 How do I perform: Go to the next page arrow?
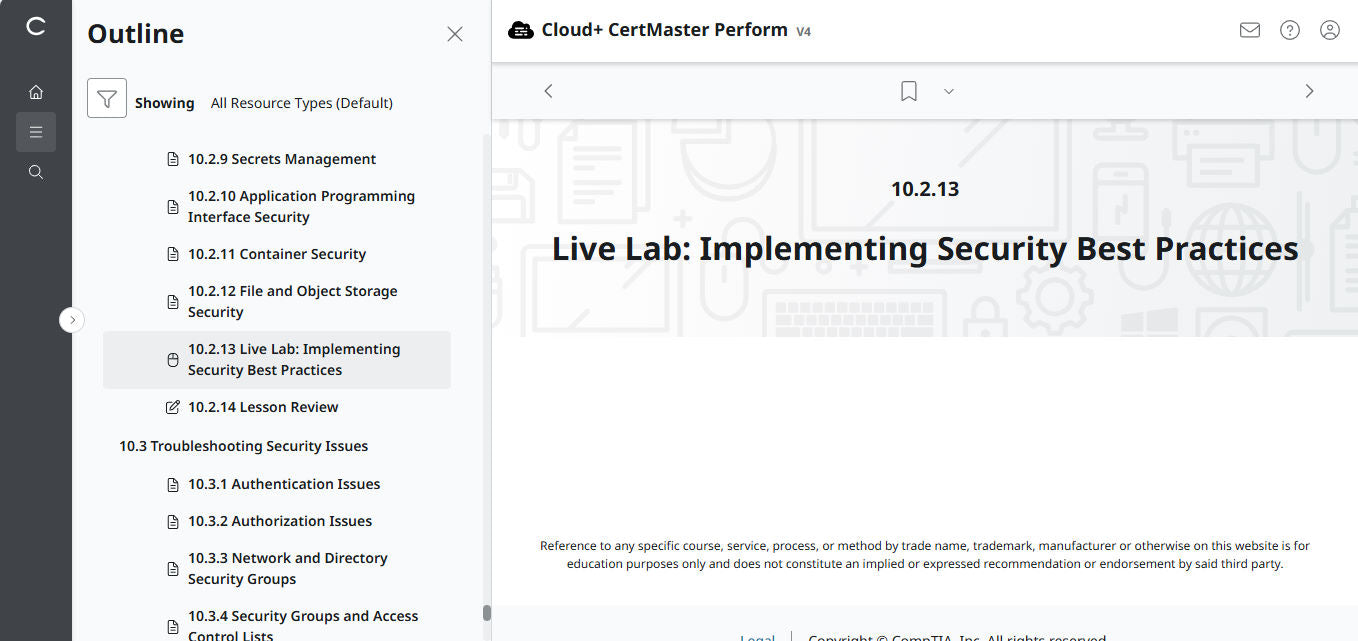1309,90
